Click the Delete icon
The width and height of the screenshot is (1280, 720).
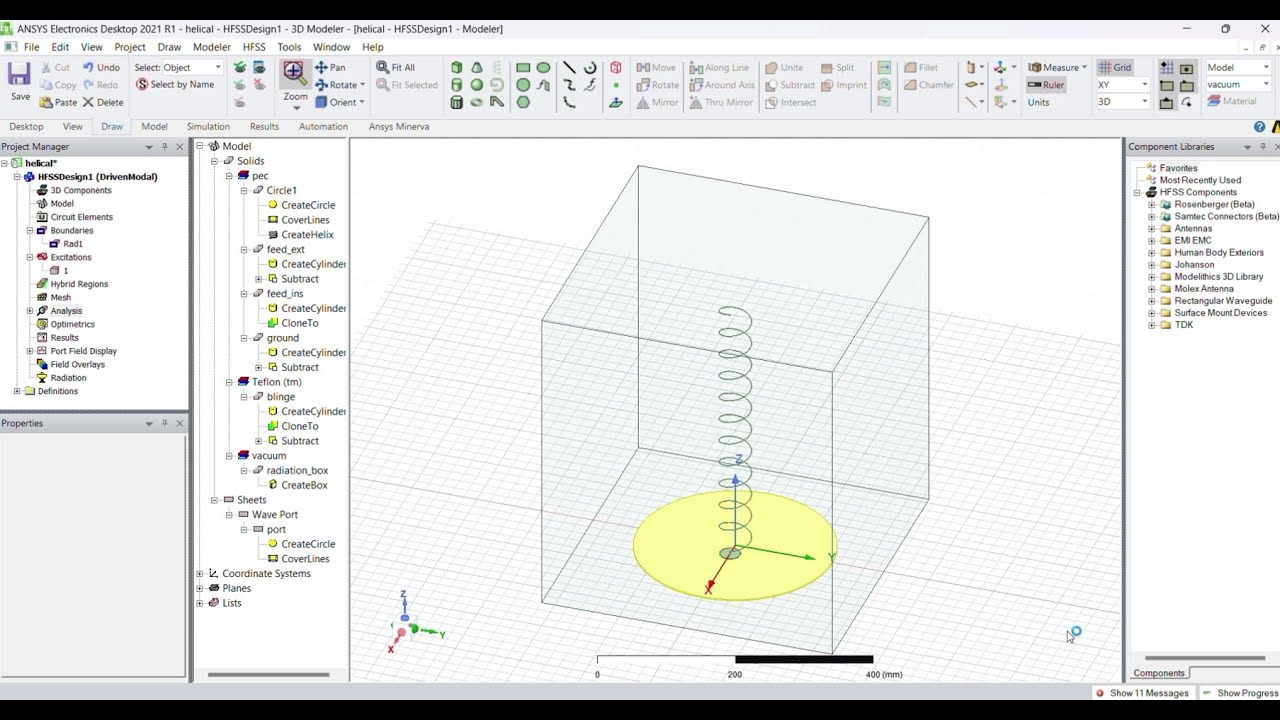[x=103, y=102]
